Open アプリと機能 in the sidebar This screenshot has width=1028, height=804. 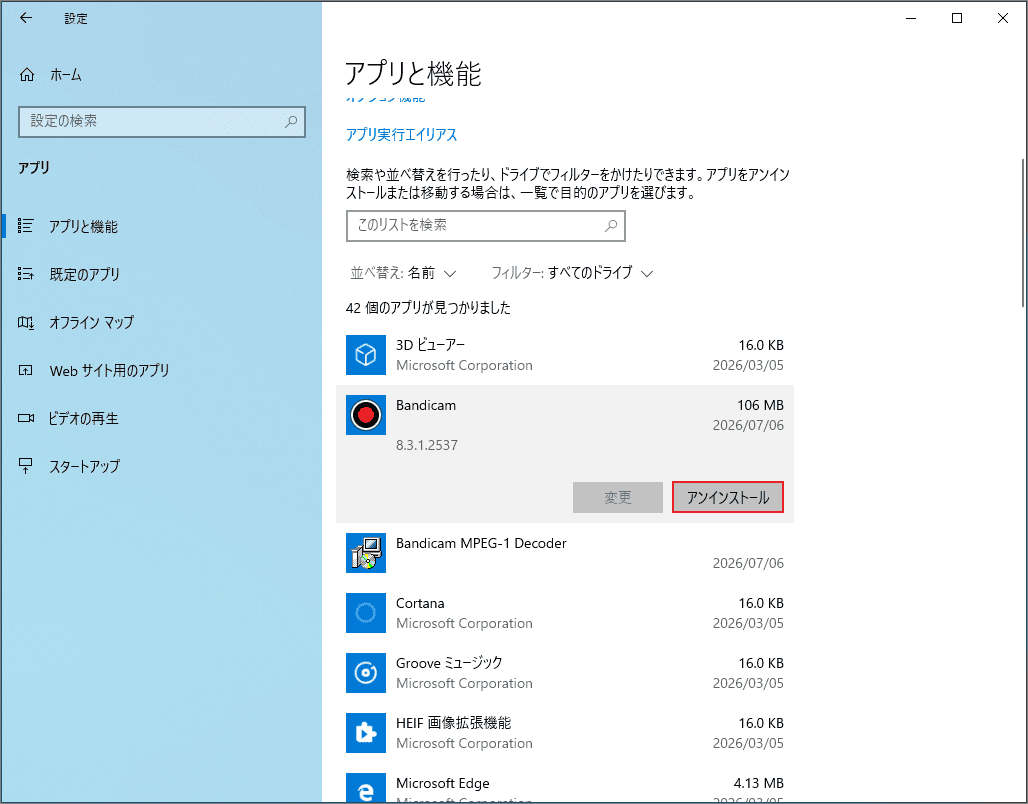coord(83,226)
